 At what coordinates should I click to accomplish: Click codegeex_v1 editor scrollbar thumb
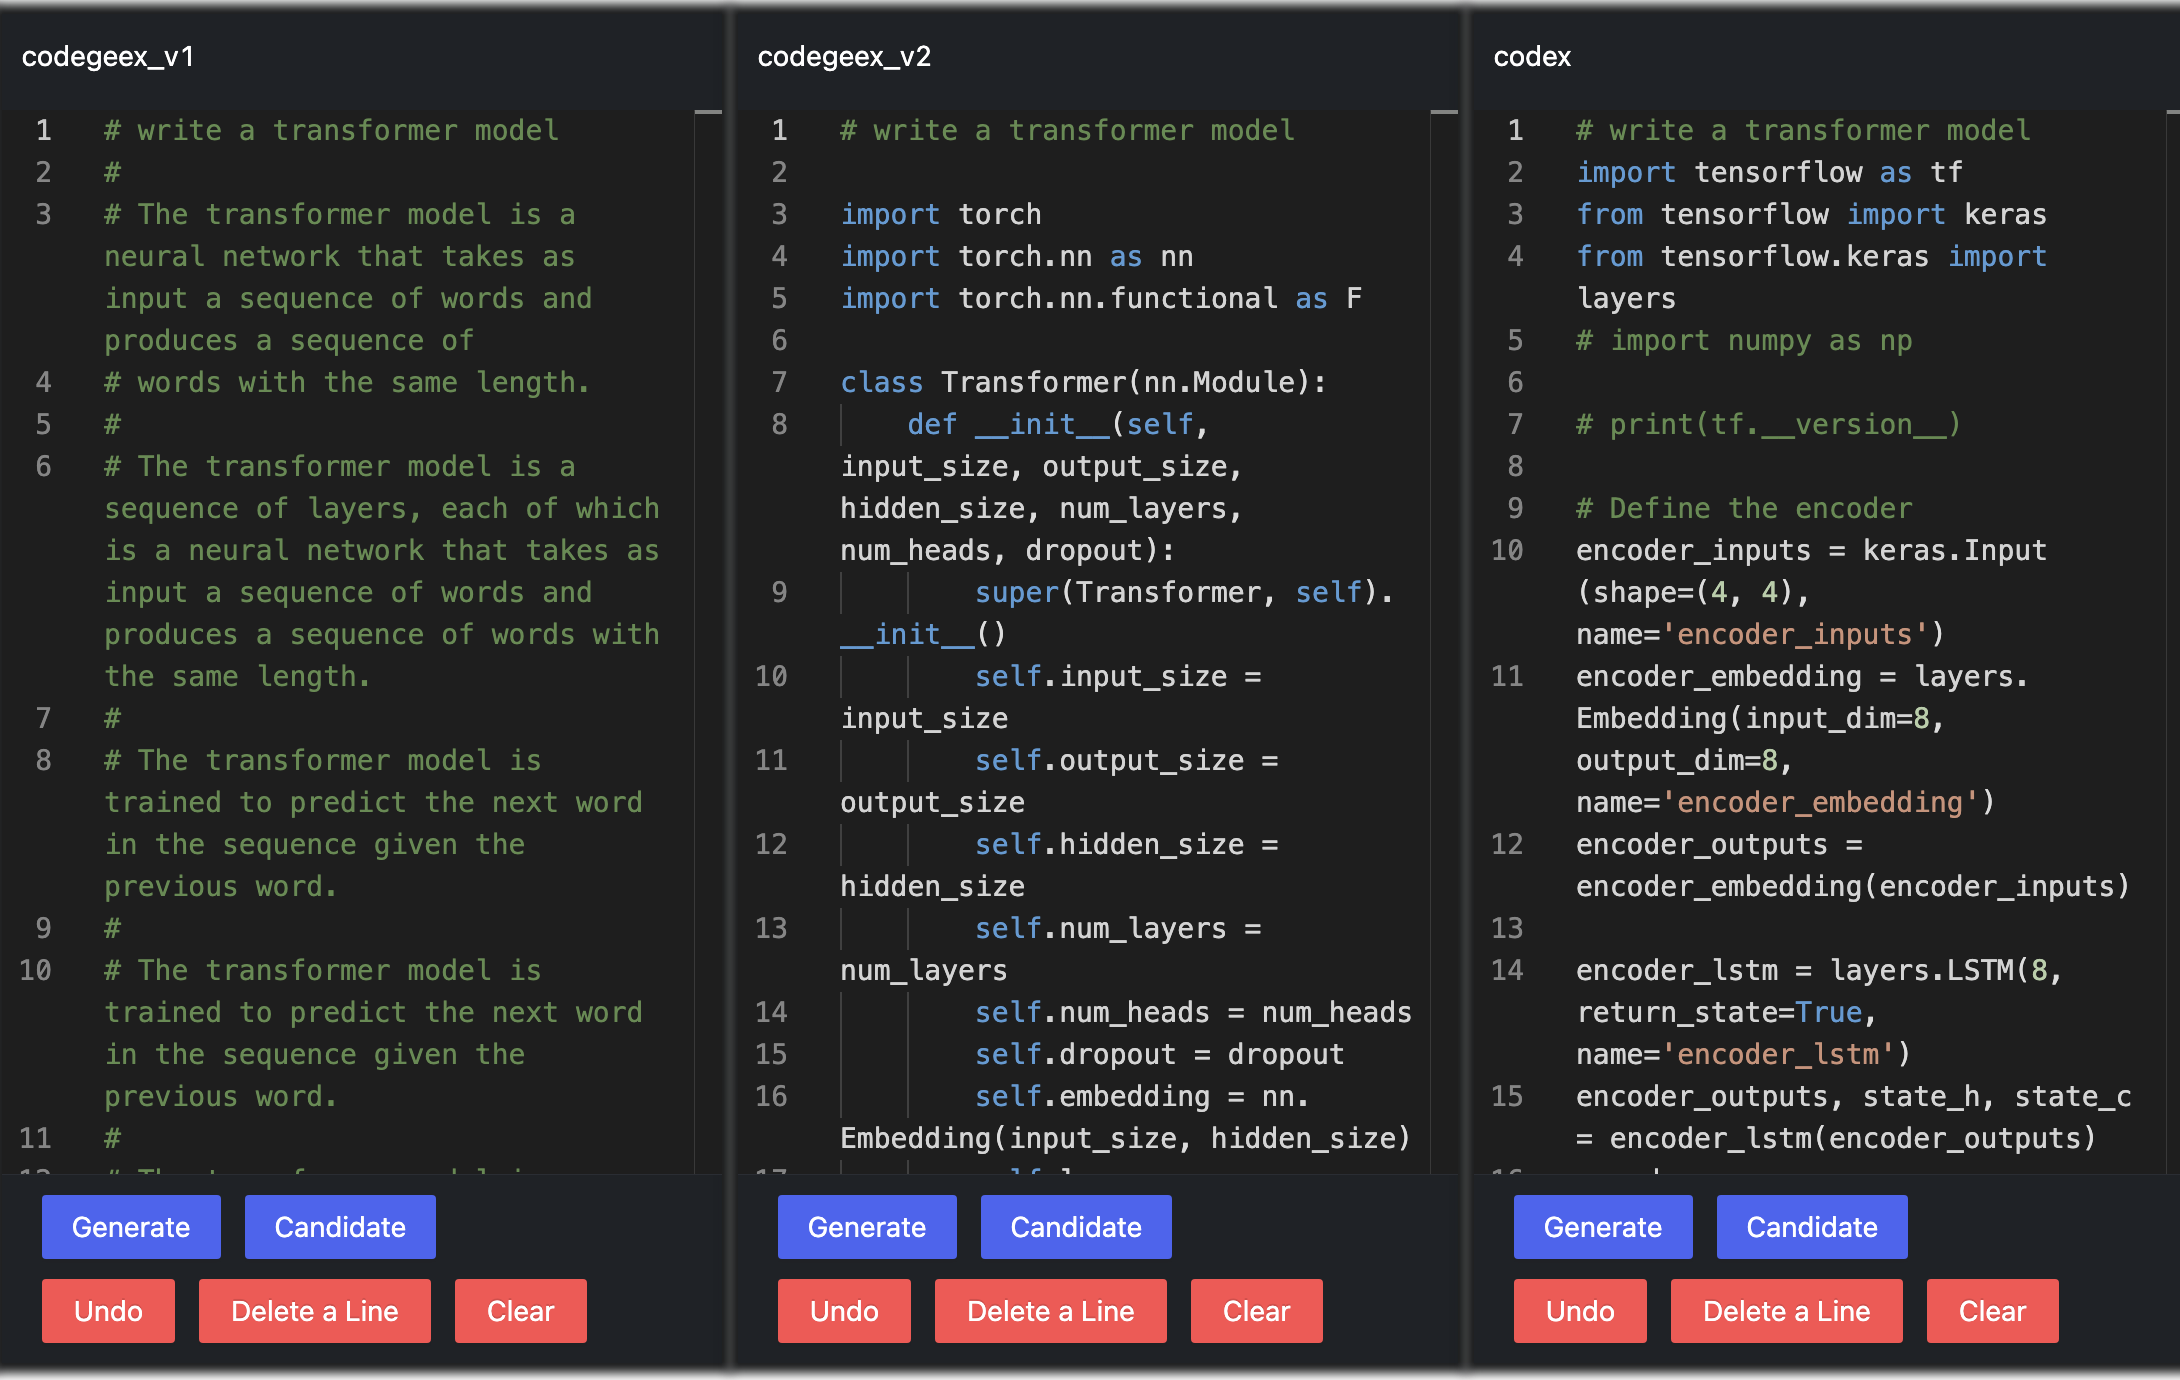[708, 112]
